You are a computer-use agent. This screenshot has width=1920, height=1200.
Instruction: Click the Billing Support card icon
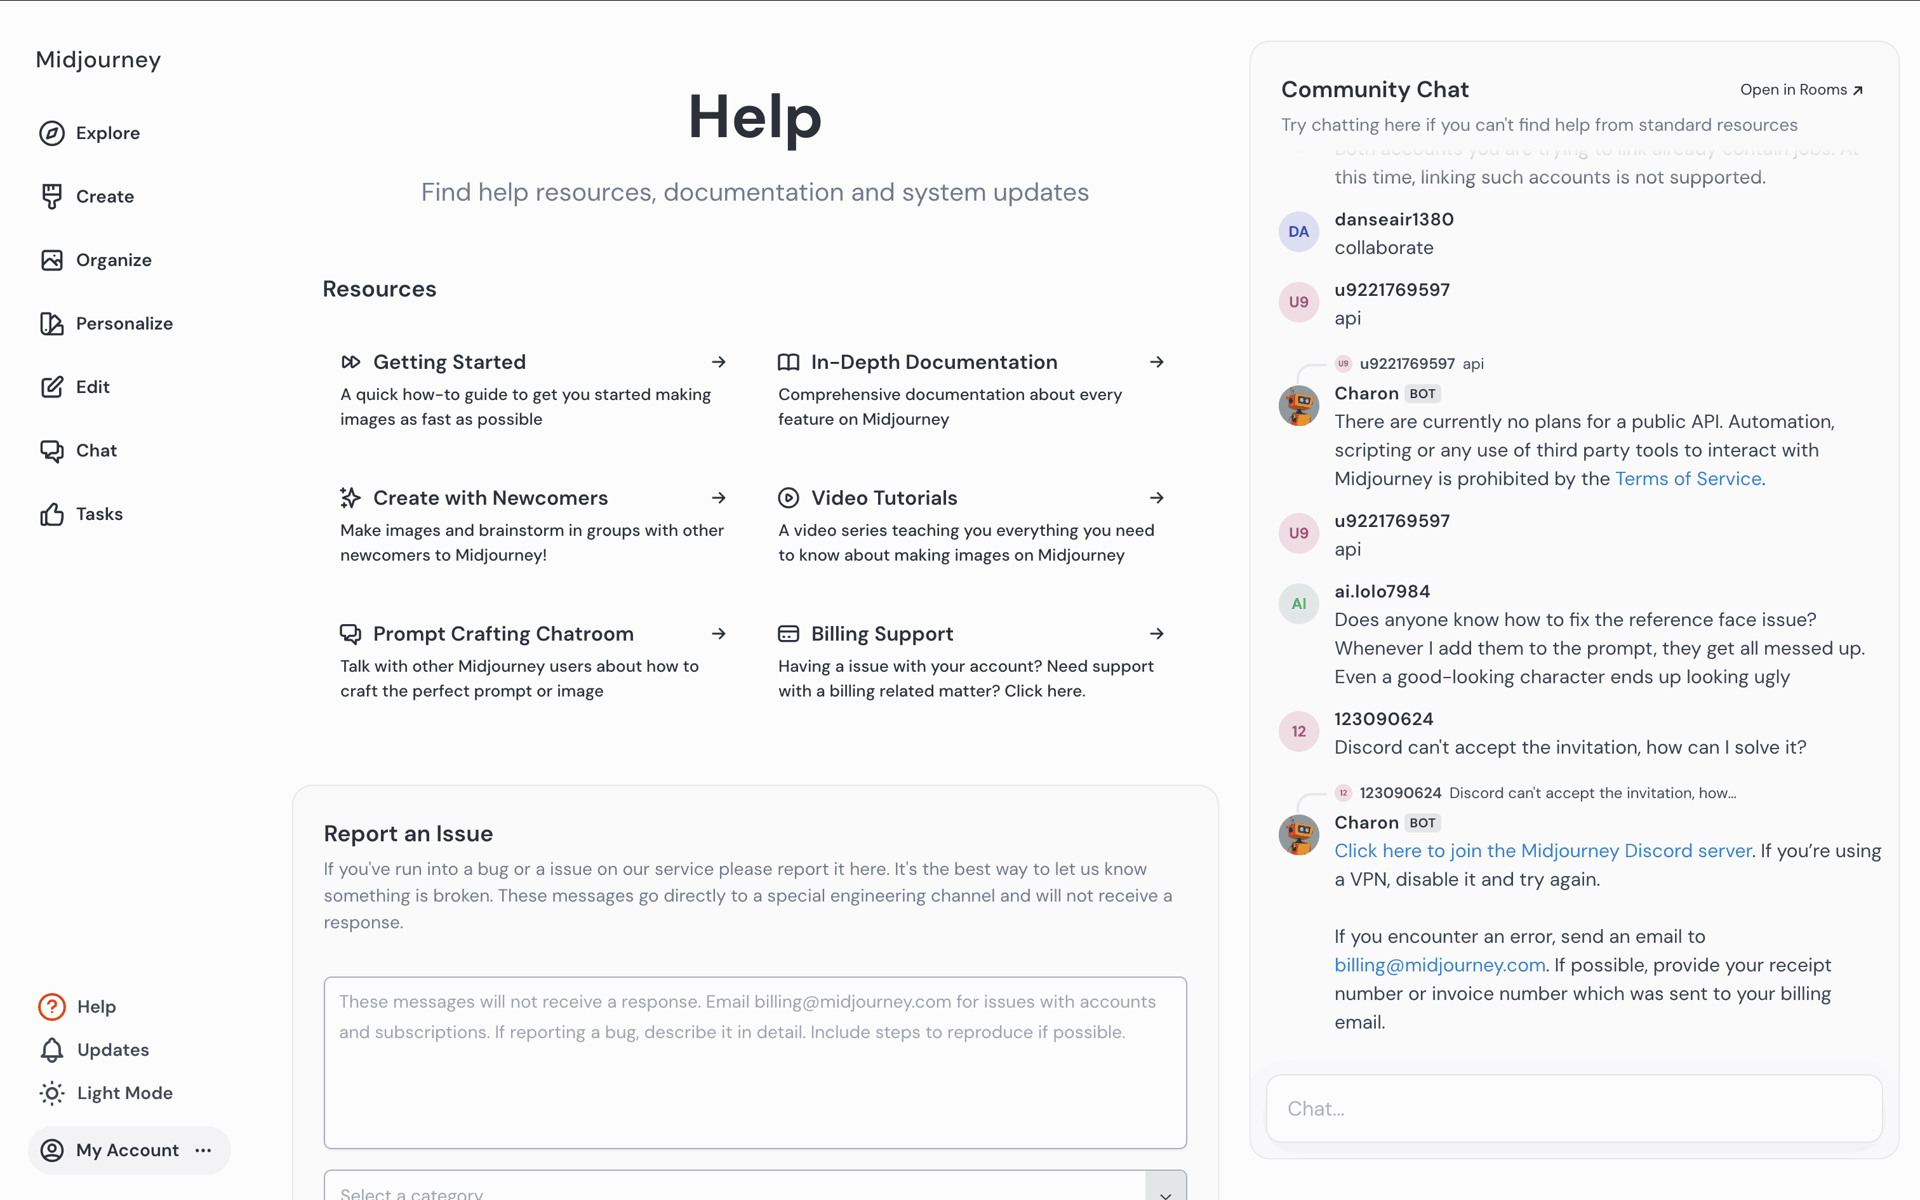[x=789, y=634]
